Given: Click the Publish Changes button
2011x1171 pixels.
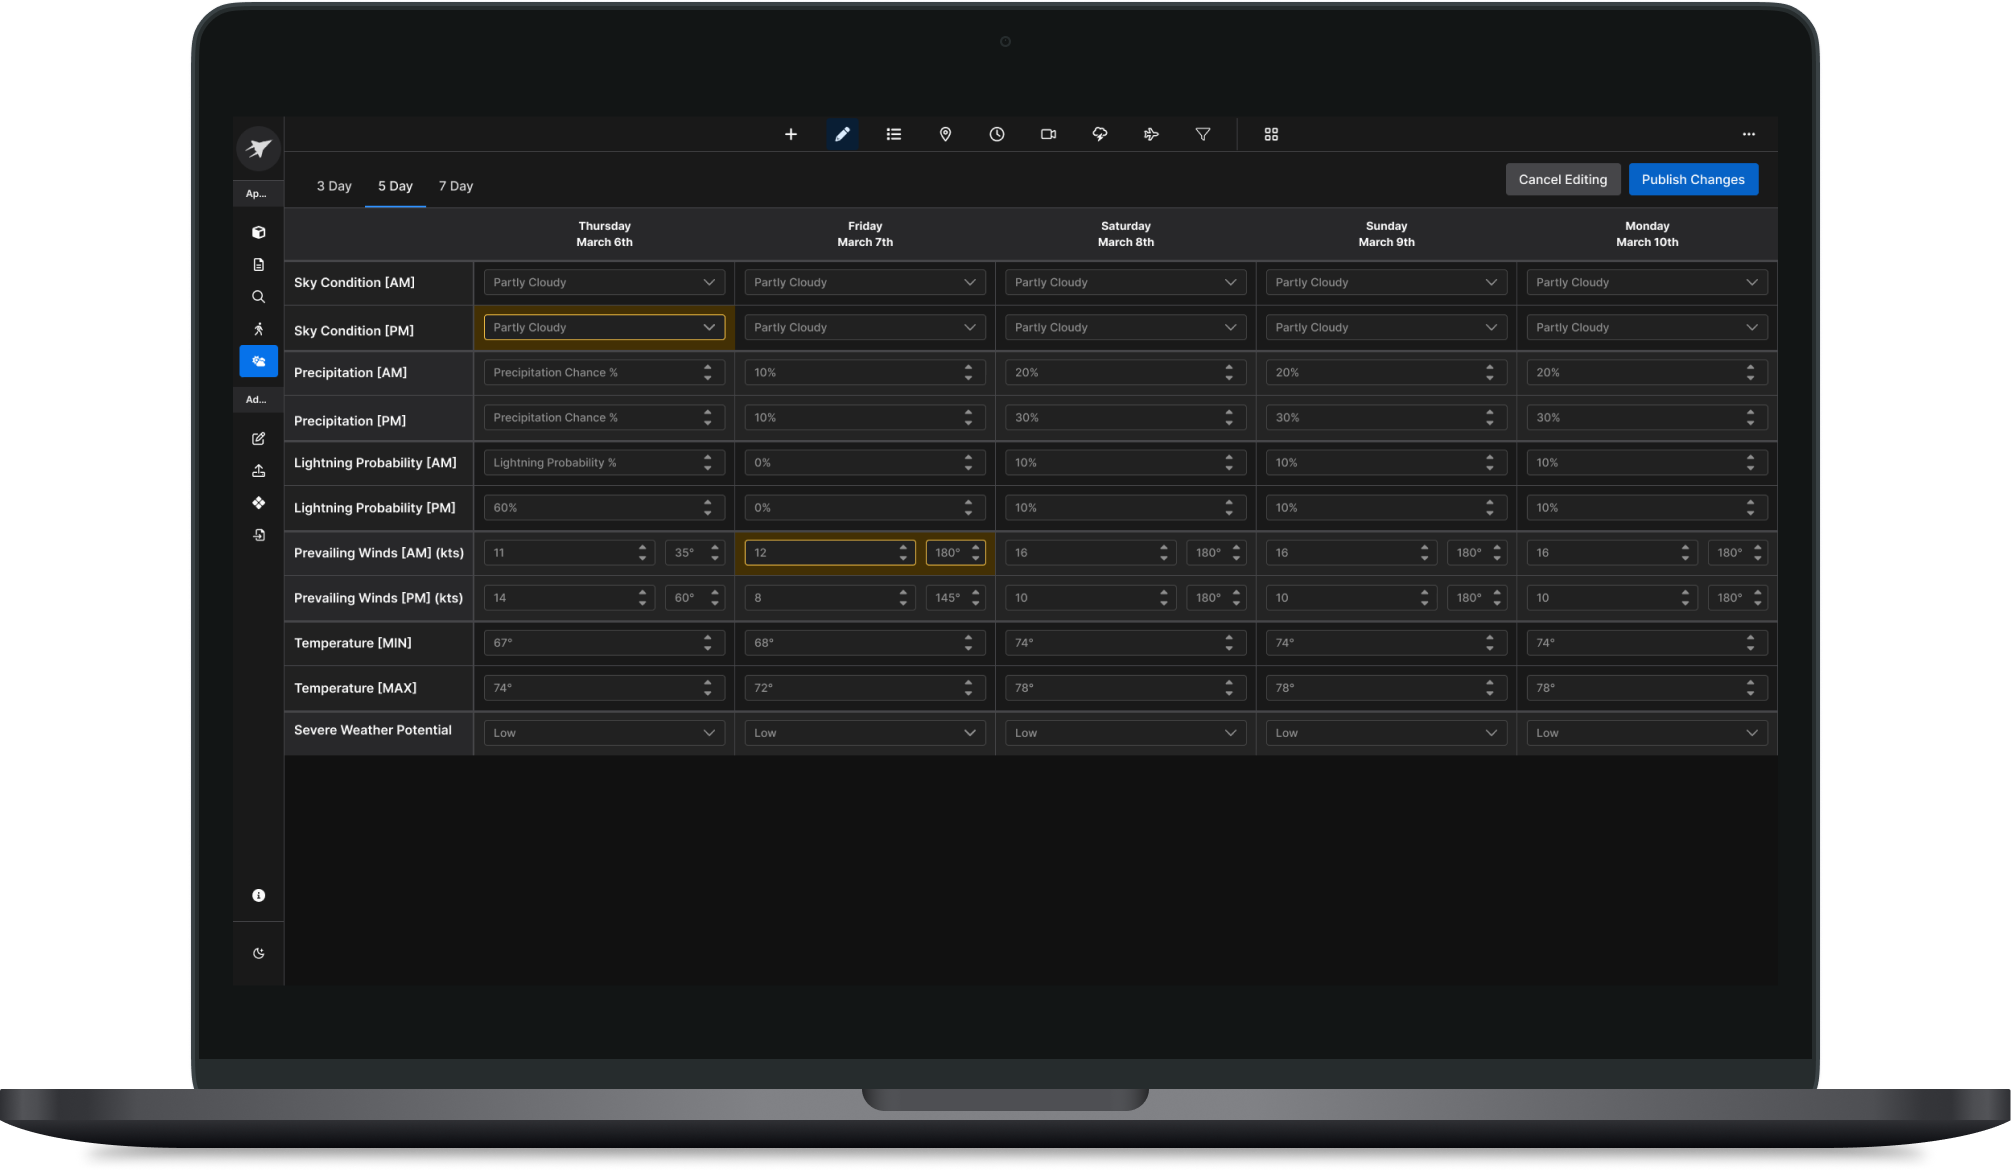Looking at the screenshot, I should pyautogui.click(x=1692, y=180).
